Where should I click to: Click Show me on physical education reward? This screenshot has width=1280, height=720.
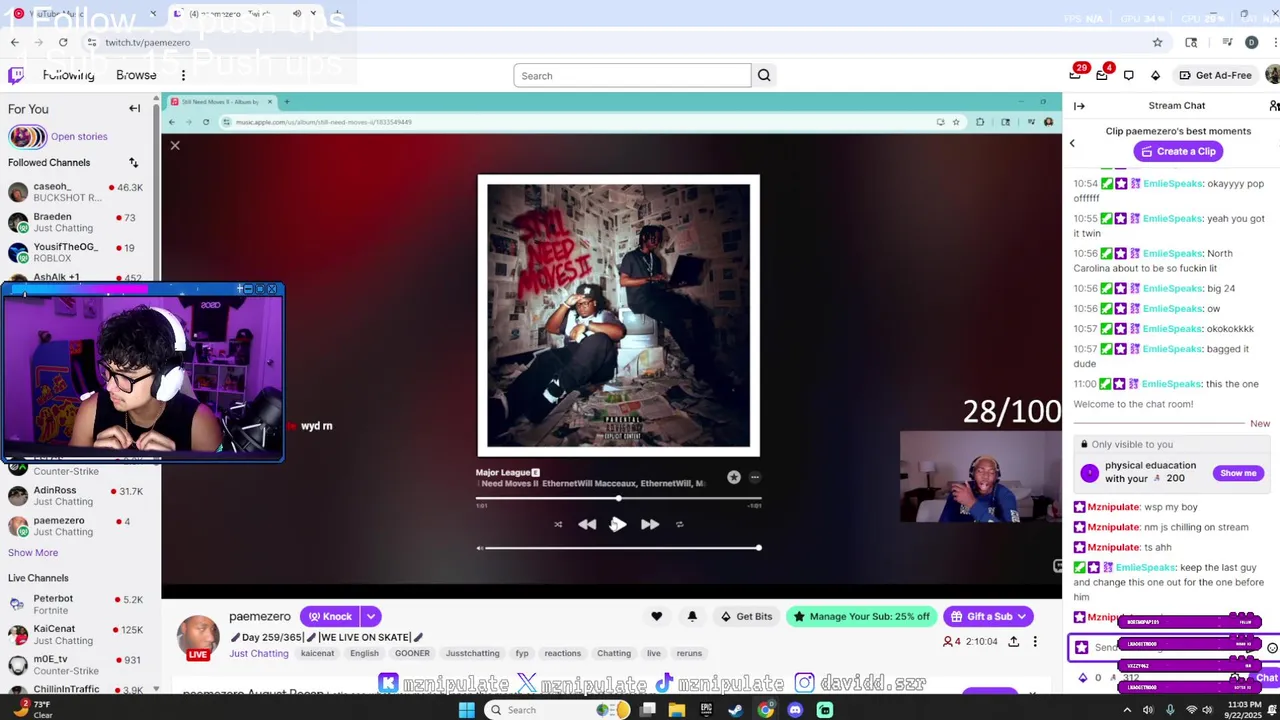tap(1238, 473)
